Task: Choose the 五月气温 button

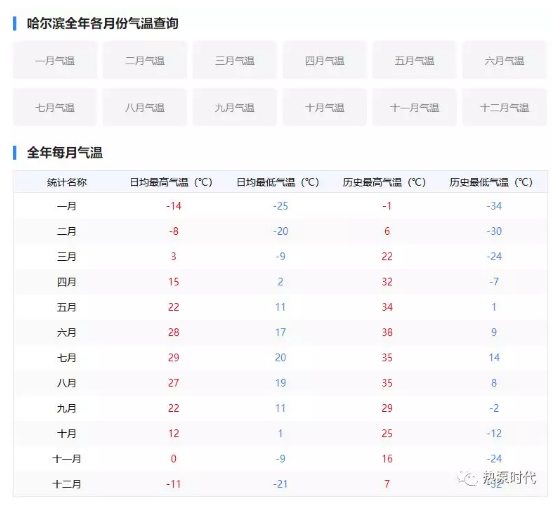Action: click(x=414, y=60)
